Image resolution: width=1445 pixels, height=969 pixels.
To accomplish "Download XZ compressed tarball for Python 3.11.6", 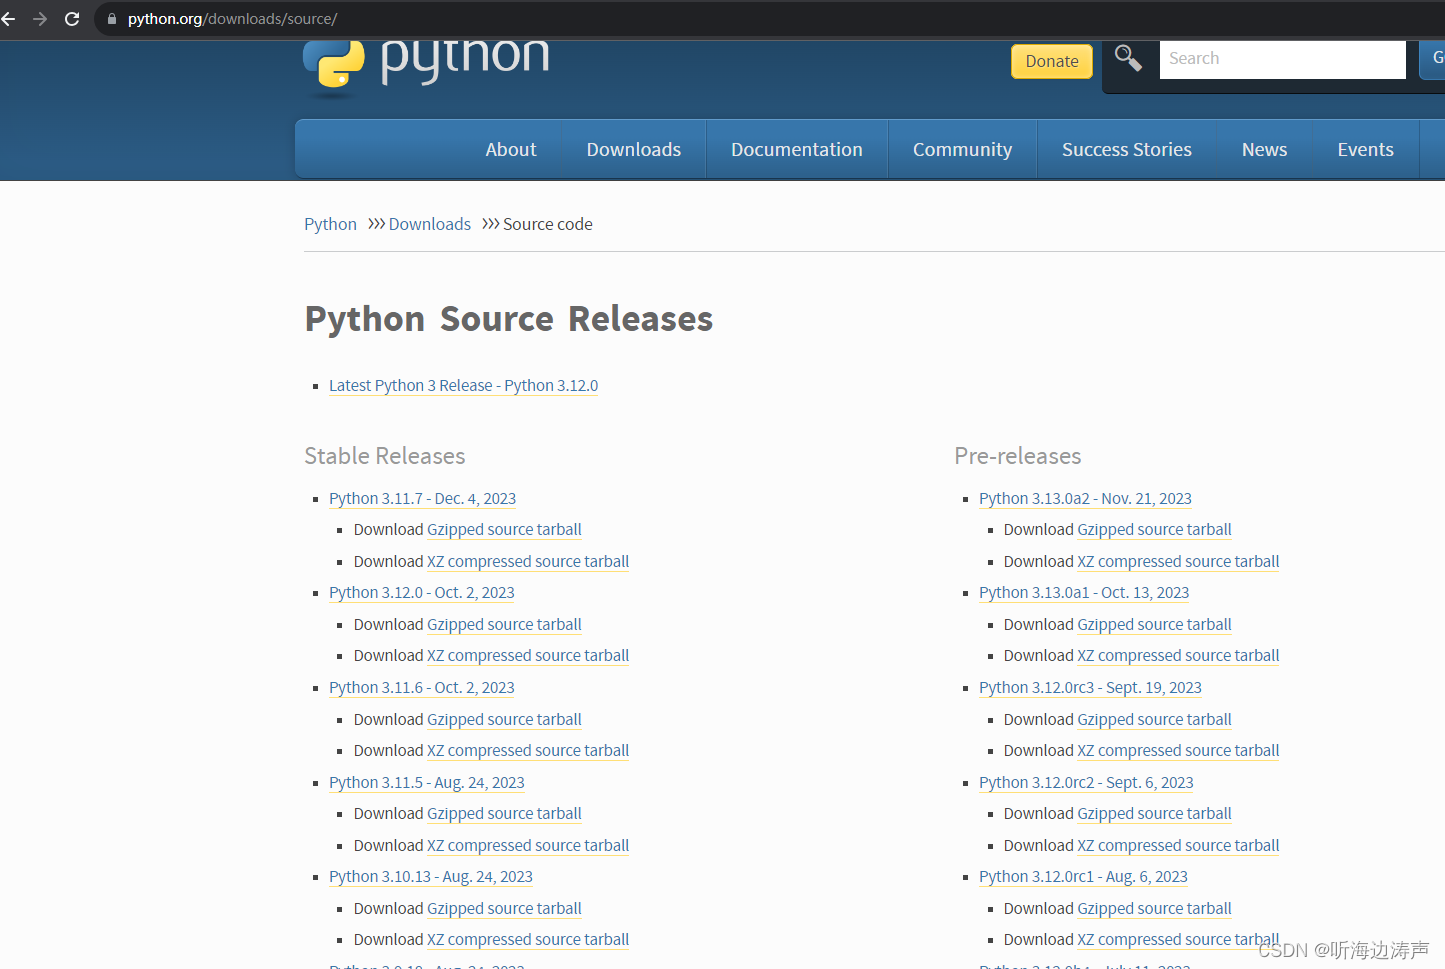I will coord(528,750).
